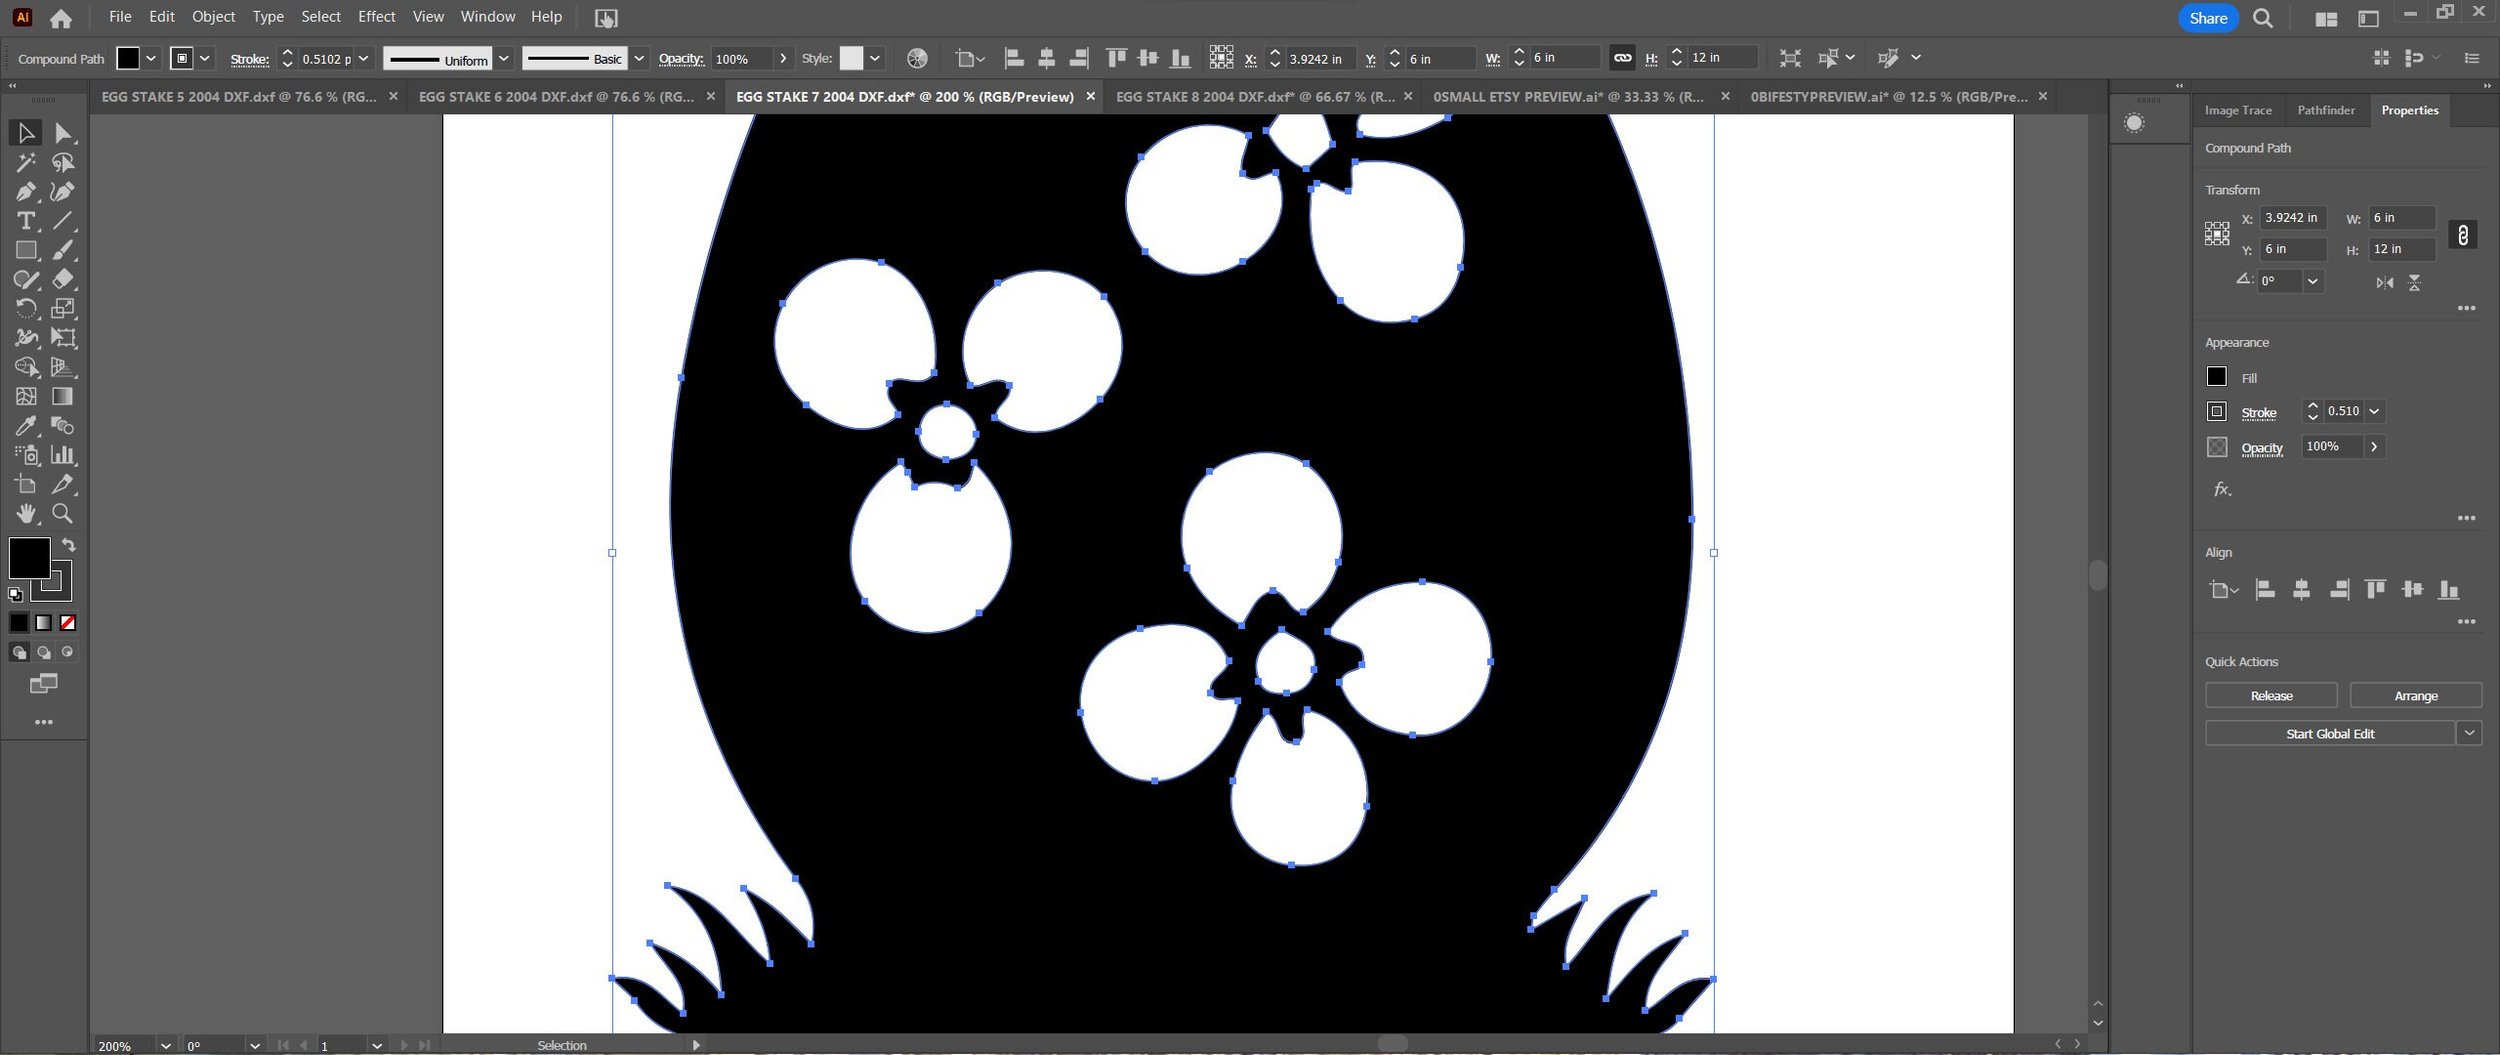Viewport: 2500px width, 1055px height.
Task: Select the Pen tool
Action: pyautogui.click(x=26, y=192)
